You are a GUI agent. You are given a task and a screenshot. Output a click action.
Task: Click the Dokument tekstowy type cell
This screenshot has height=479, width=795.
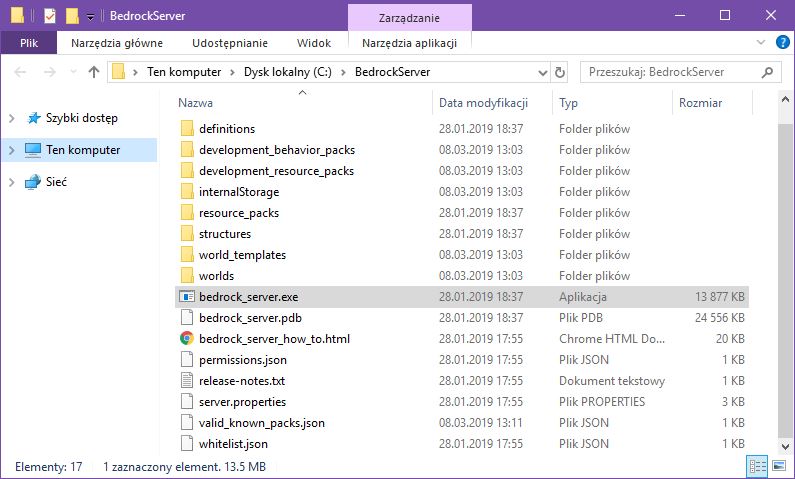click(612, 381)
